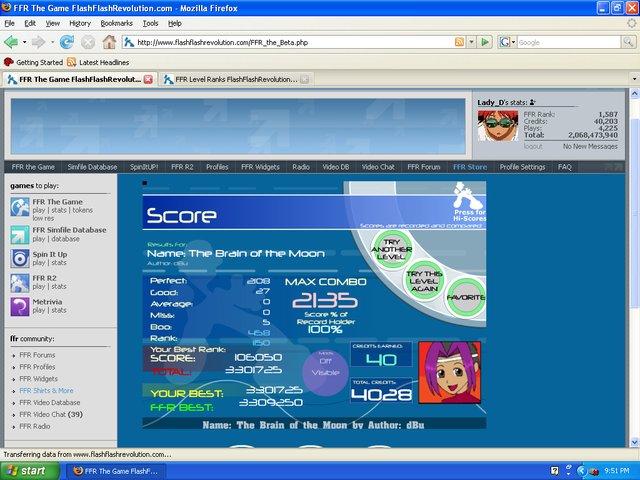Click the low res link under FFR The Game
The width and height of the screenshot is (640, 480).
(43, 218)
